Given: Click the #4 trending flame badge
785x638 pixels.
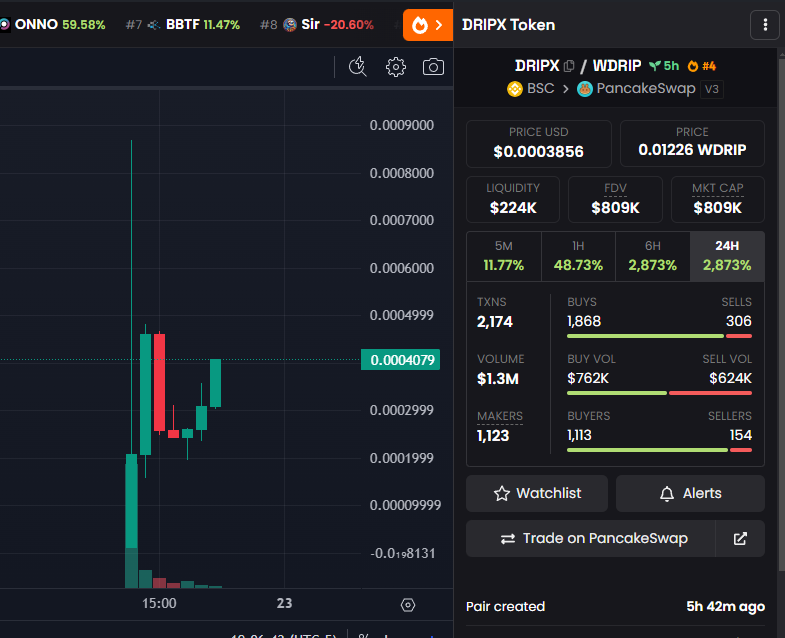Looking at the screenshot, I should pos(701,66).
